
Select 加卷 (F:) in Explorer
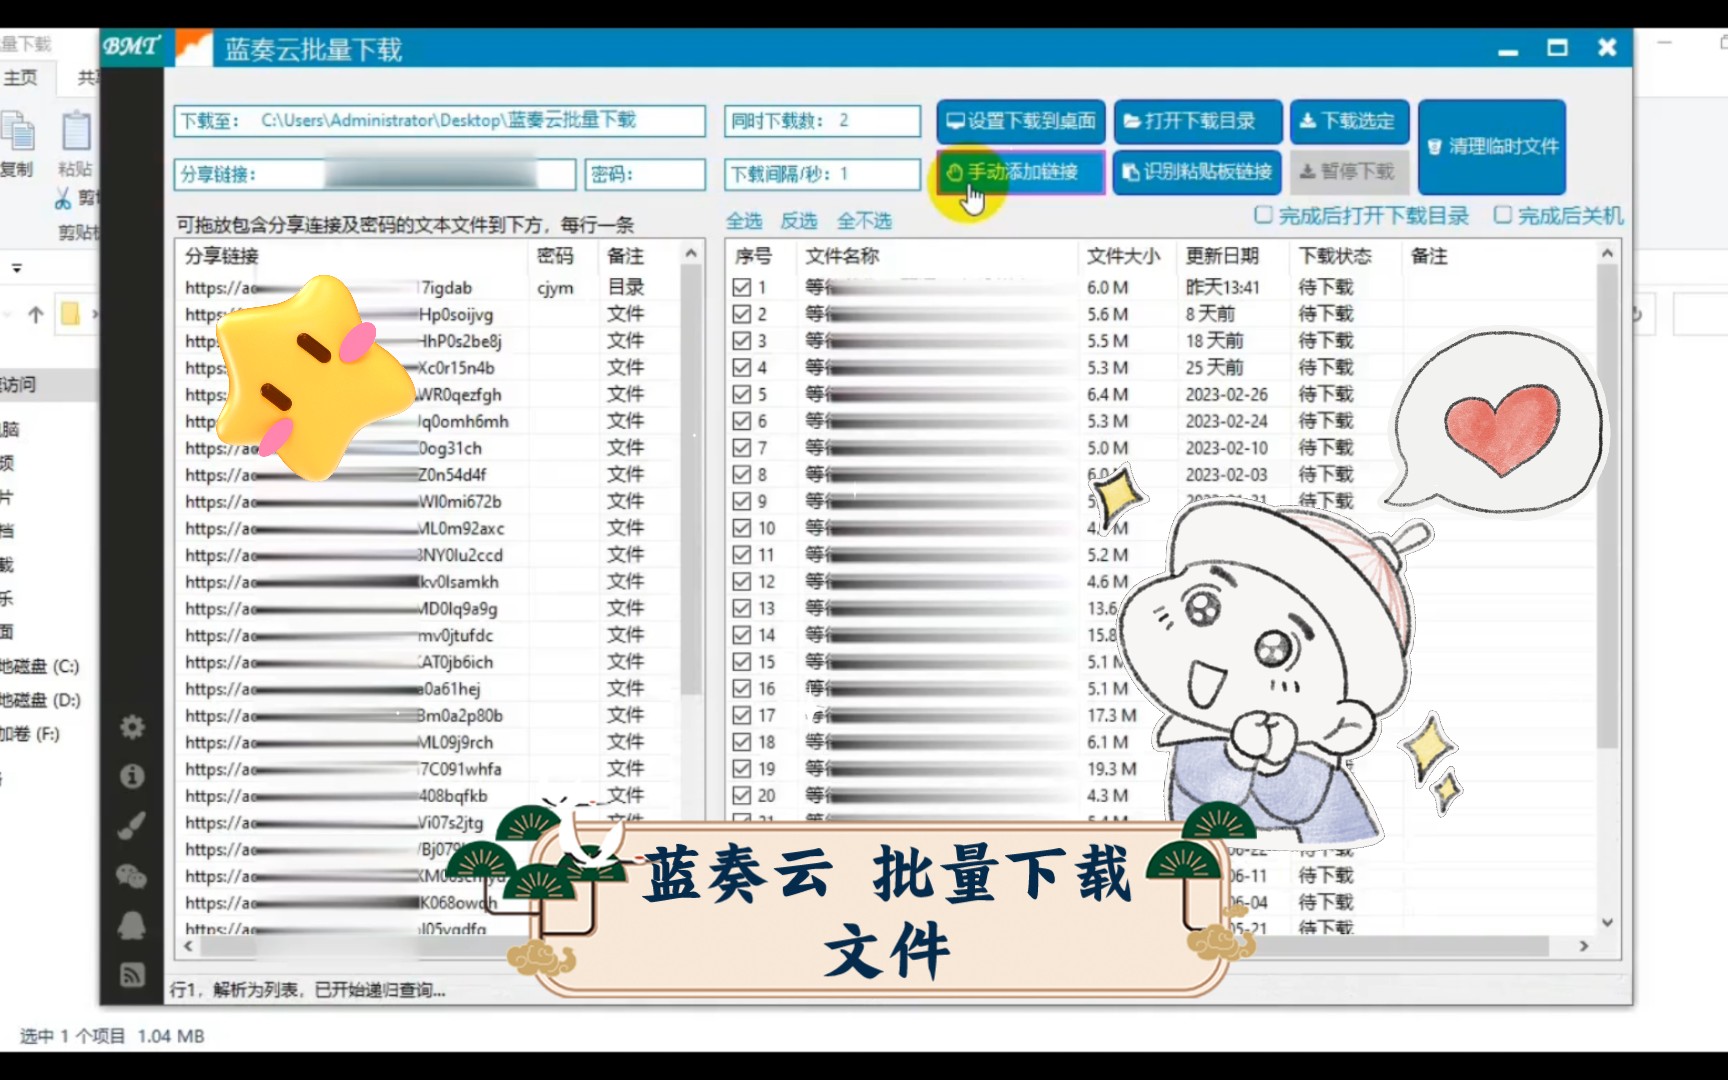tap(30, 734)
